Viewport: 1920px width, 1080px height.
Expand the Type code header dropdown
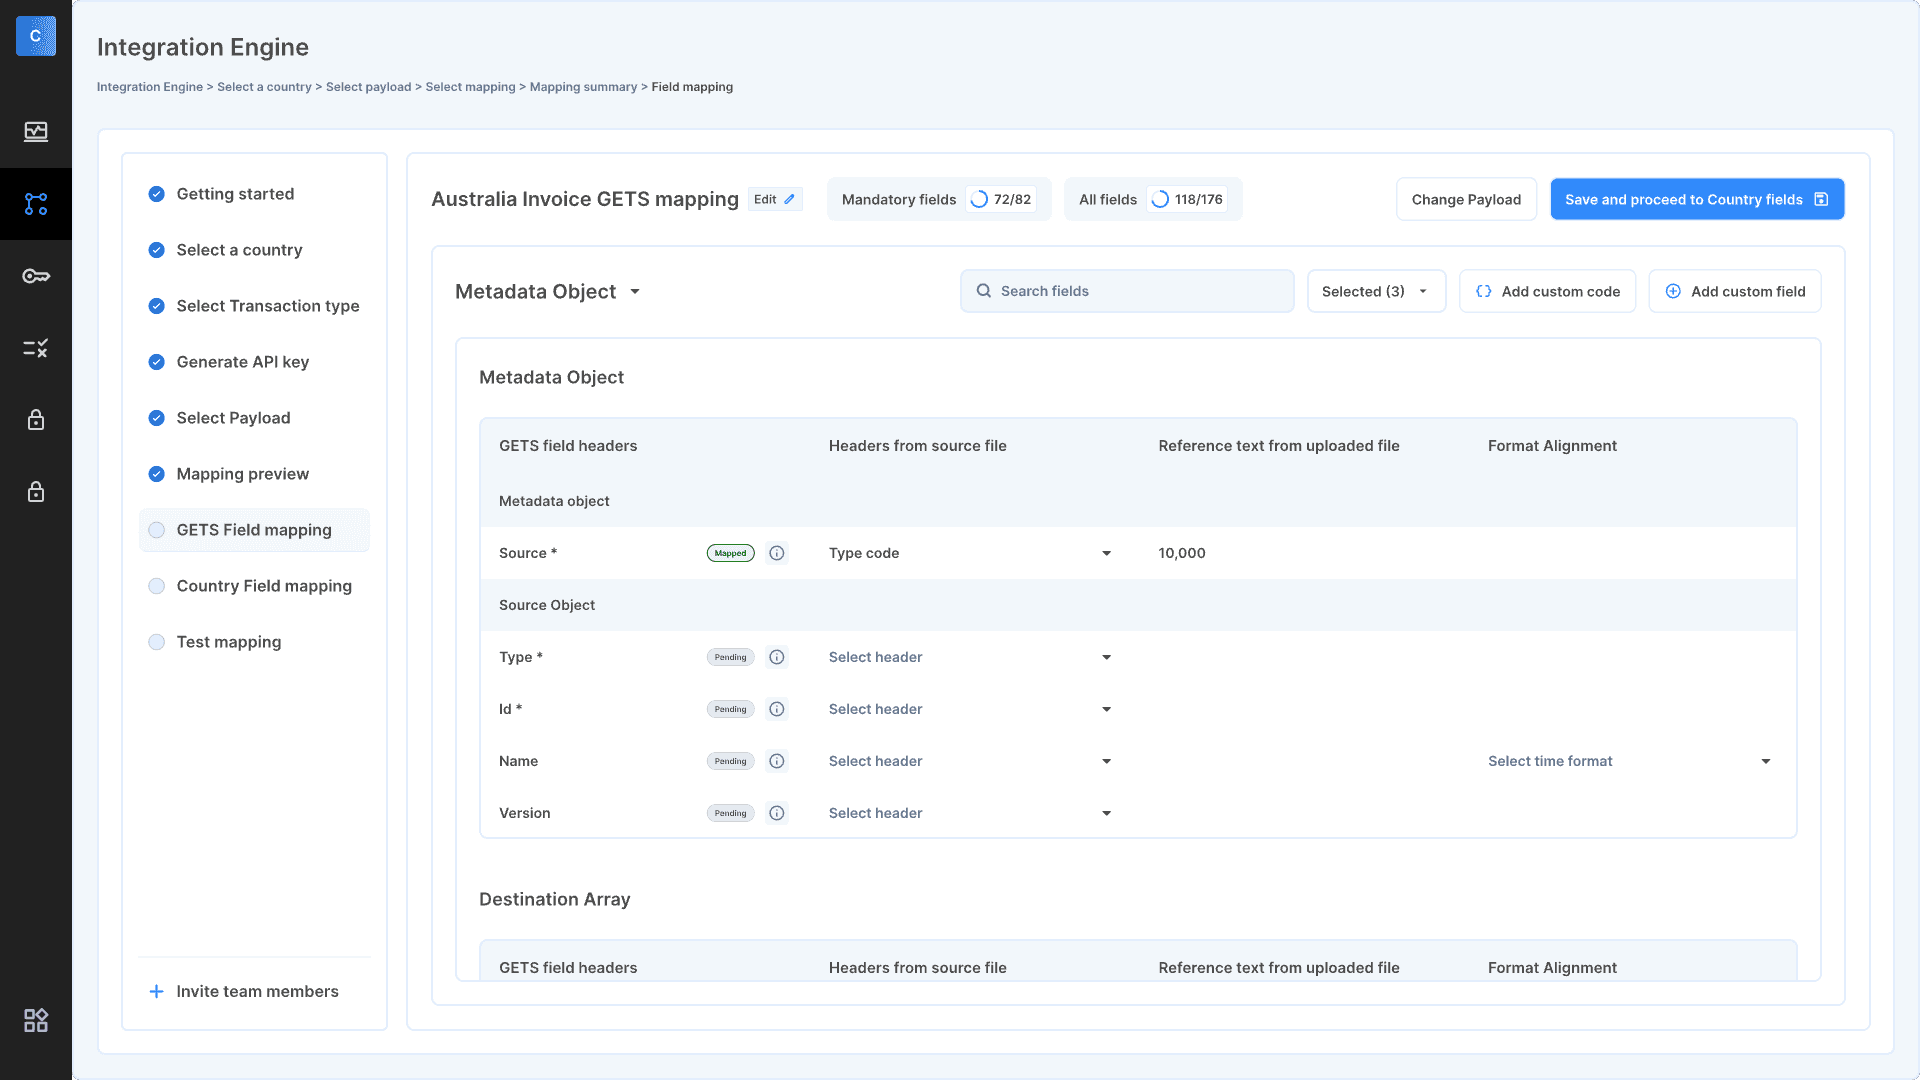coord(1106,553)
